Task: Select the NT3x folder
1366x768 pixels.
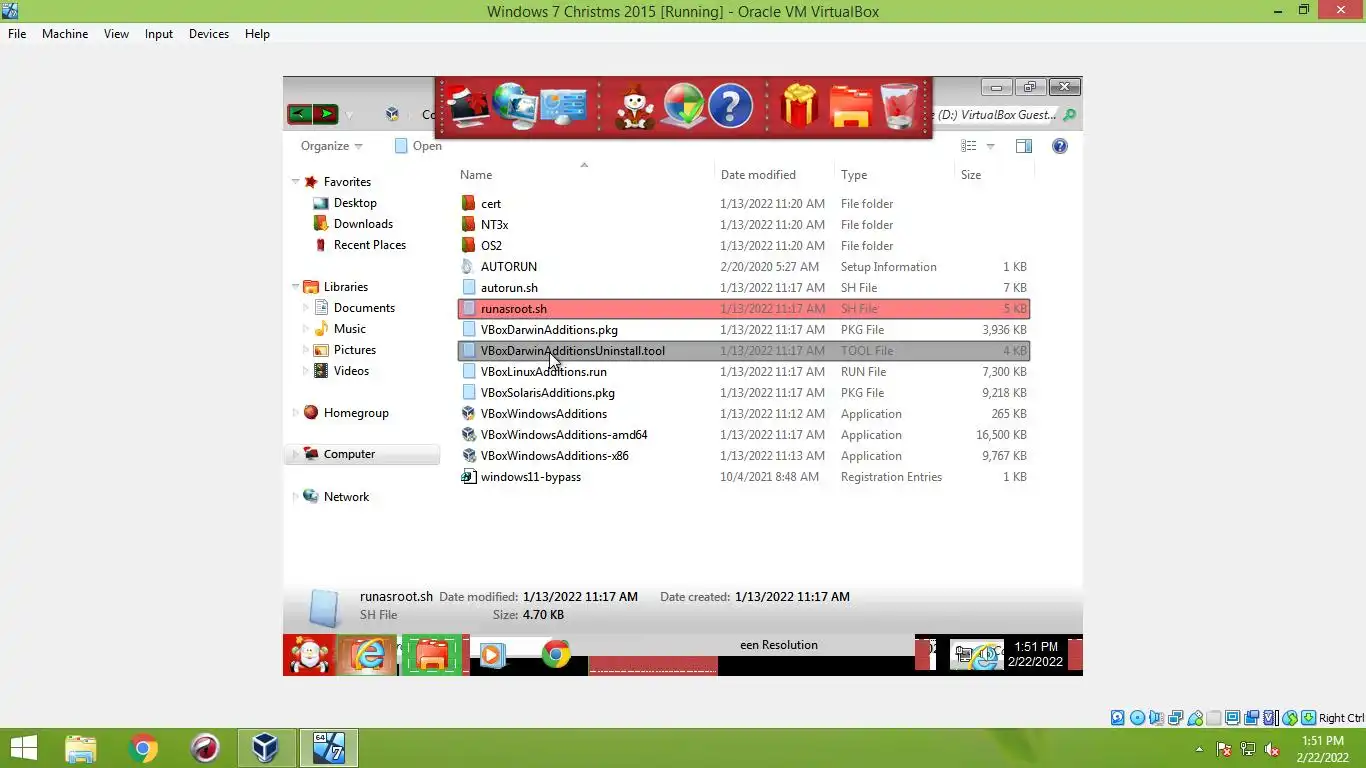Action: coord(744,225)
